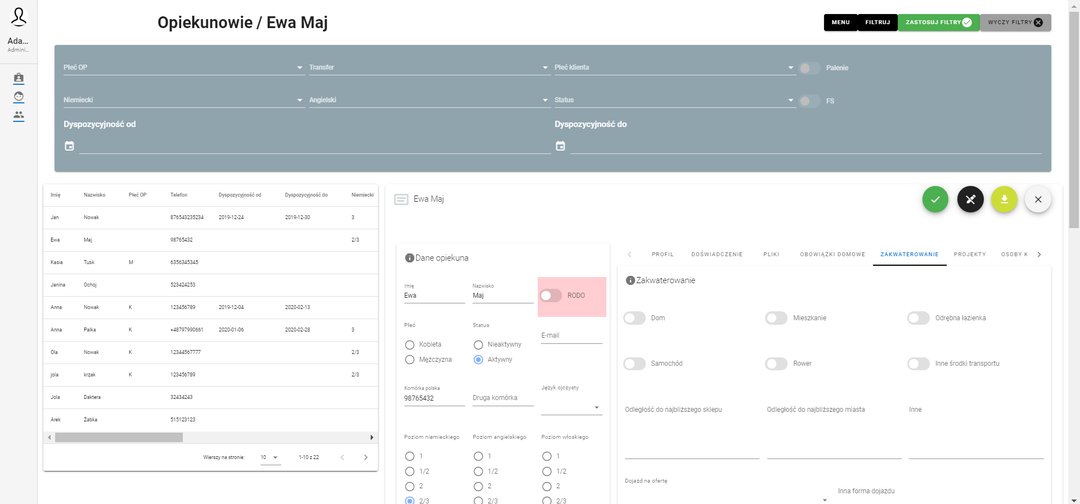
Task: Enable the RODO toggle
Action: (551, 295)
